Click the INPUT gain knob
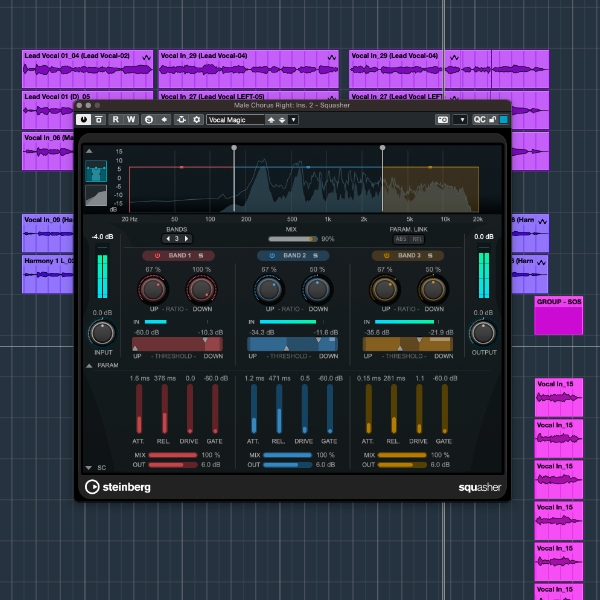Screen dimensions: 600x600 click(102, 333)
